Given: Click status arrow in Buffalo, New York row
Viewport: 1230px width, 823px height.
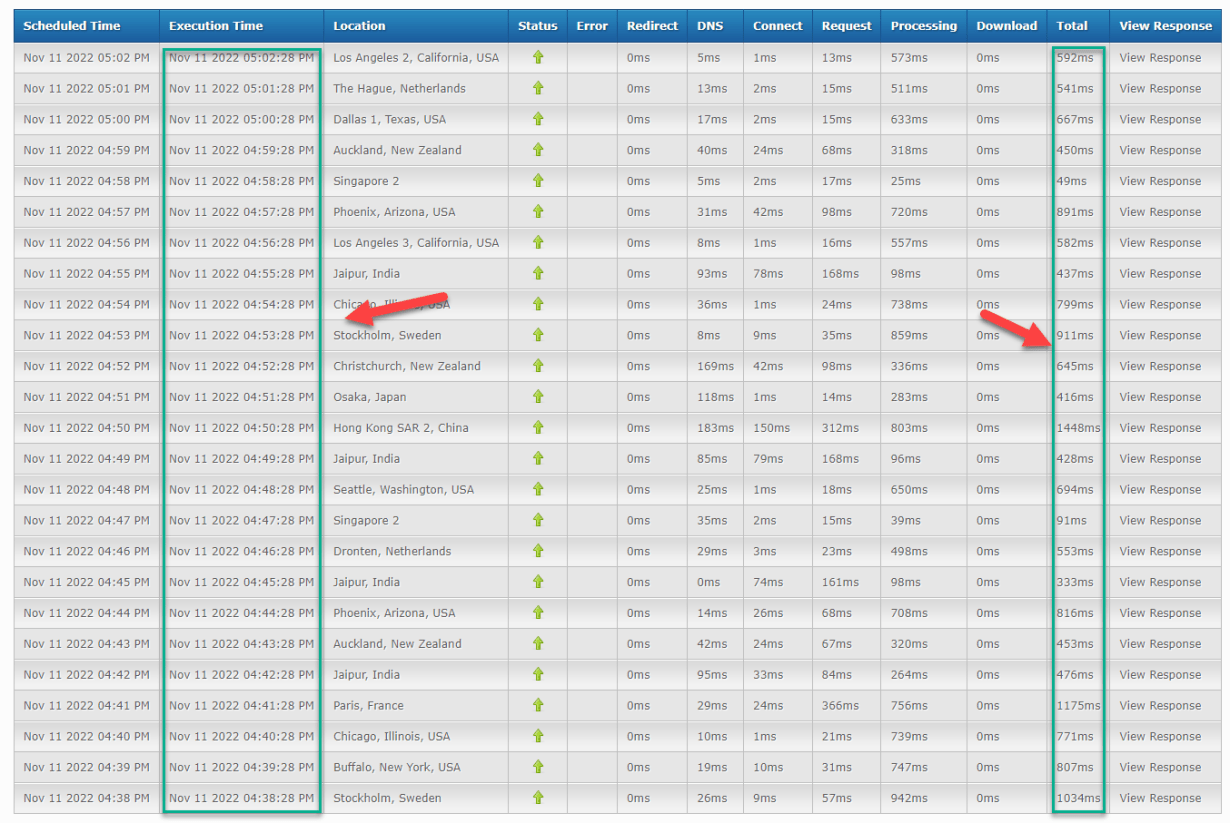Looking at the screenshot, I should 538,767.
